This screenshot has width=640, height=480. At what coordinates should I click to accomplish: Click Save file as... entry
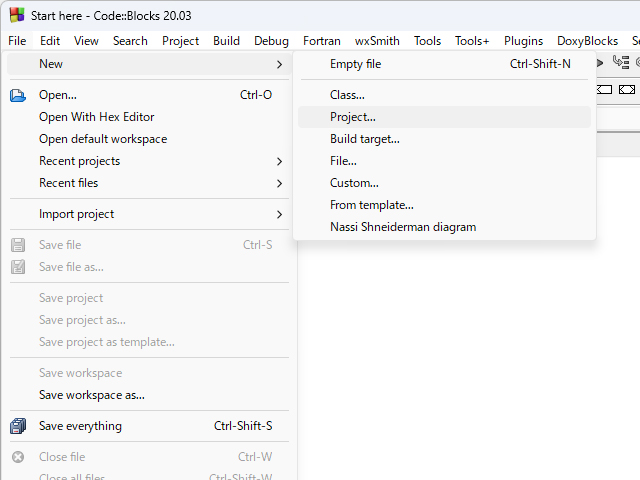pyautogui.click(x=149, y=267)
